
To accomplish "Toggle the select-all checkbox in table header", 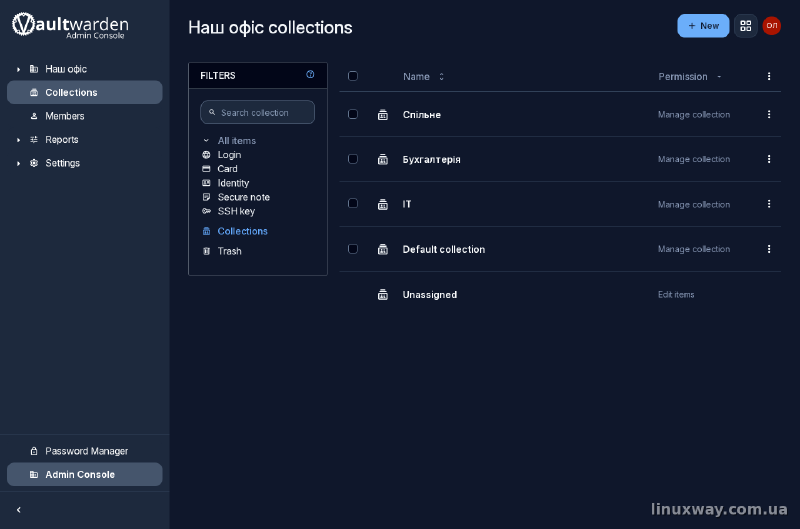I will (353, 76).
